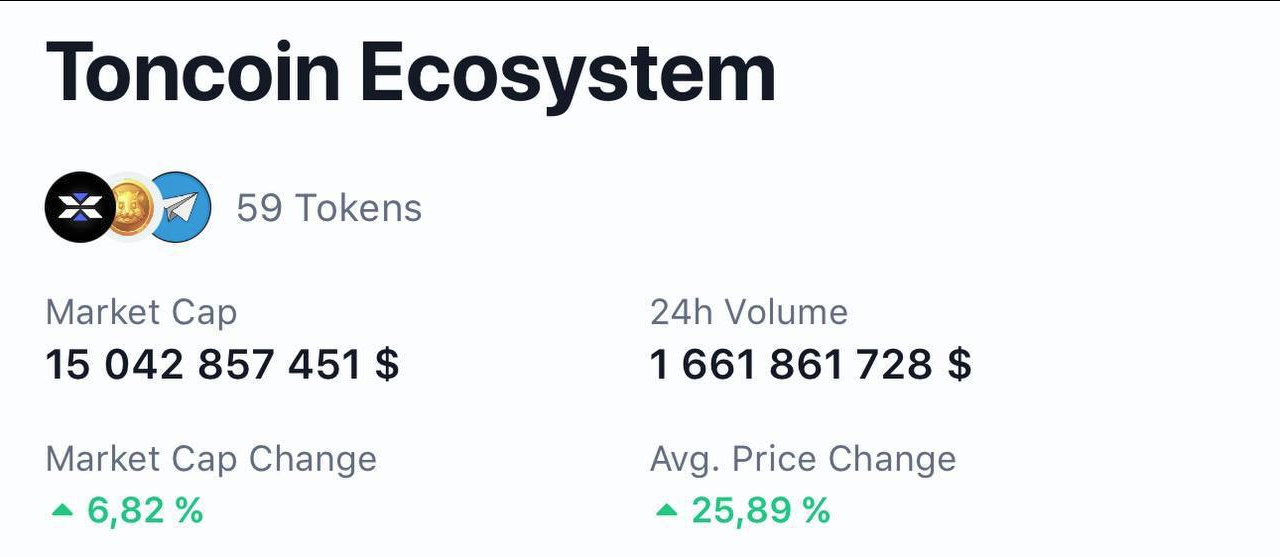Click the black X-shaped token icon
The image size is (1280, 557).
click(x=81, y=207)
